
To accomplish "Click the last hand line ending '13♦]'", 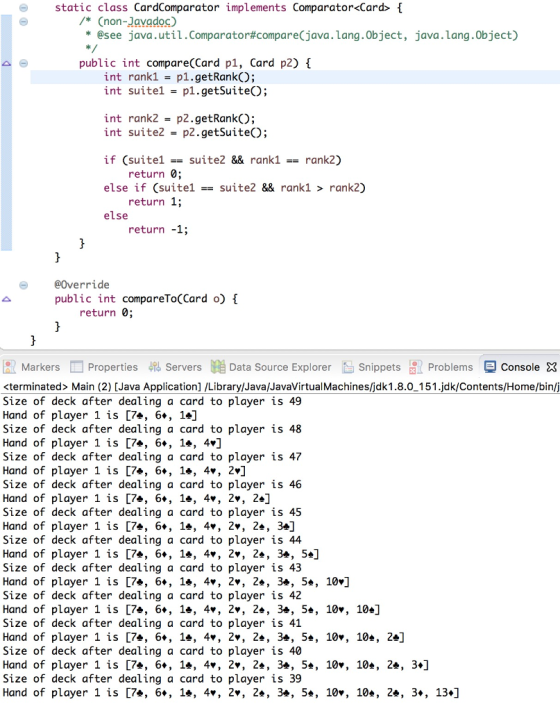I will click(x=231, y=693).
